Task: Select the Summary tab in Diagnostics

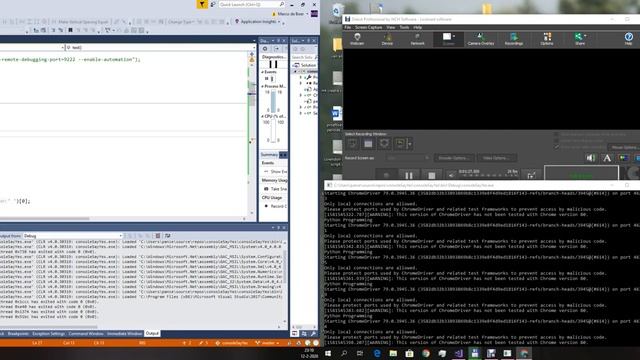Action: tap(269, 155)
